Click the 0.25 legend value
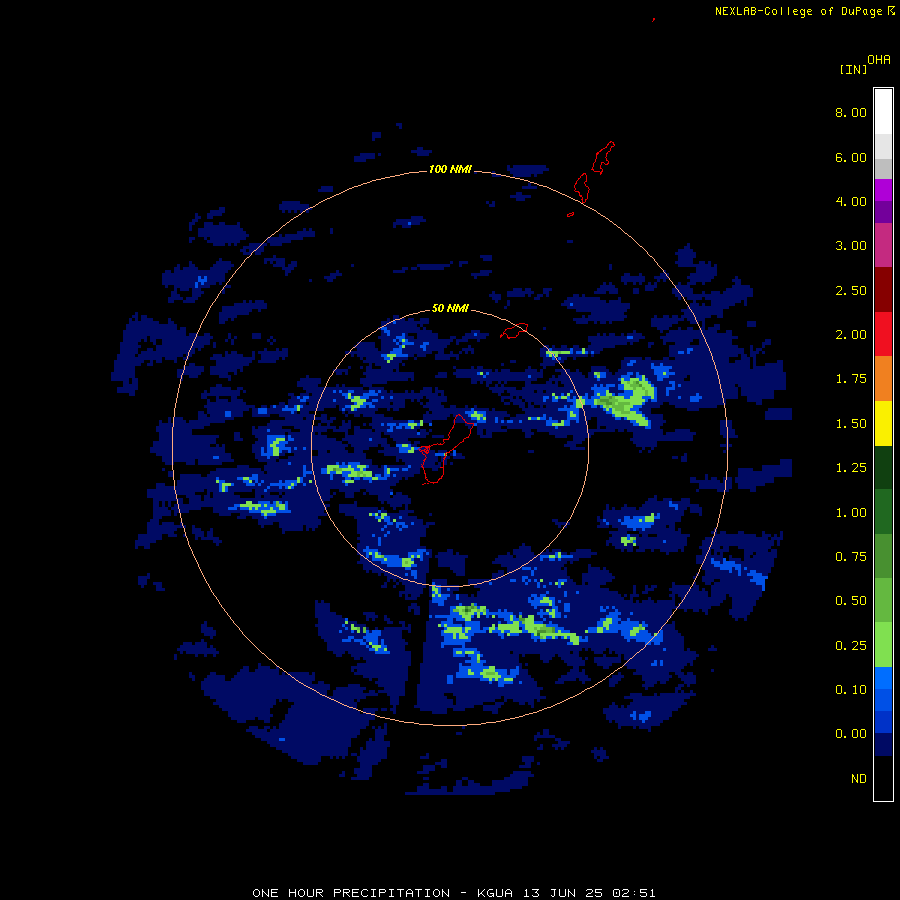Image resolution: width=900 pixels, height=900 pixels. 851,646
